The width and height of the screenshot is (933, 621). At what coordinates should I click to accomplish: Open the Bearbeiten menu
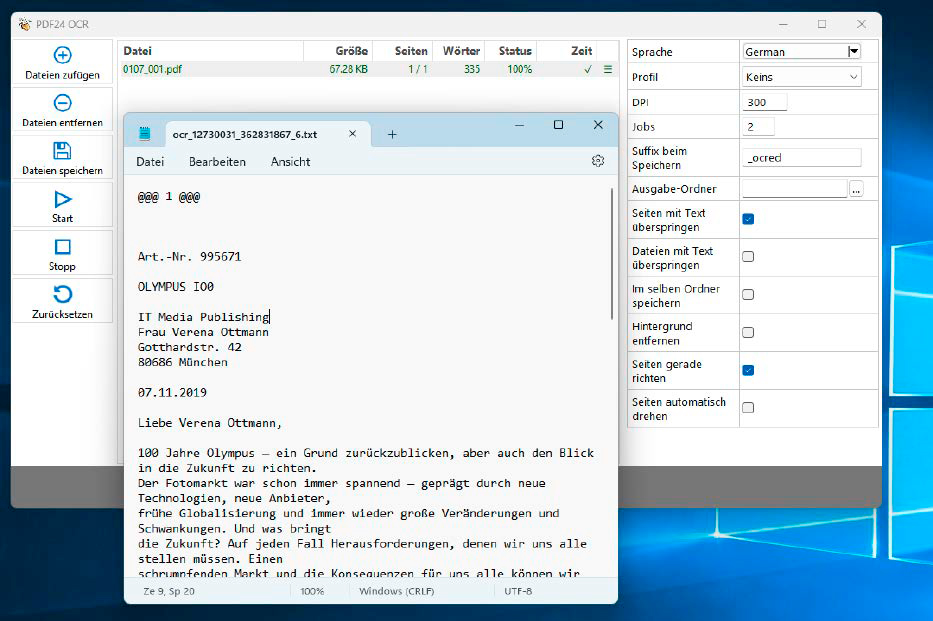click(x=217, y=162)
